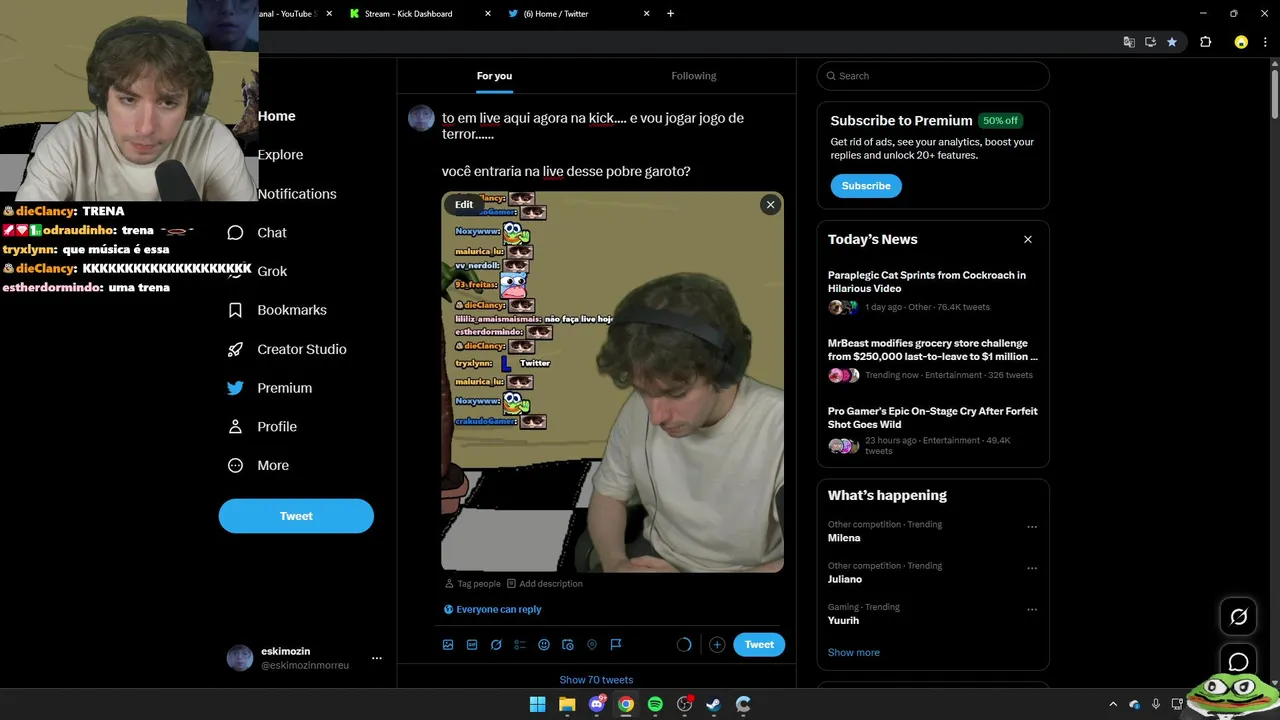Open the More menu in sidebar
Screen dimensions: 1280x720
click(259, 466)
